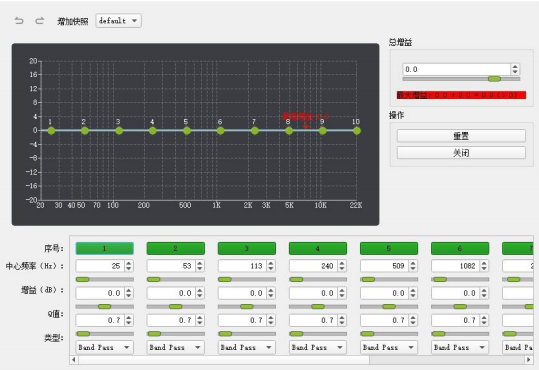
Task: Toggle band 4 green button
Action: (x=318, y=248)
